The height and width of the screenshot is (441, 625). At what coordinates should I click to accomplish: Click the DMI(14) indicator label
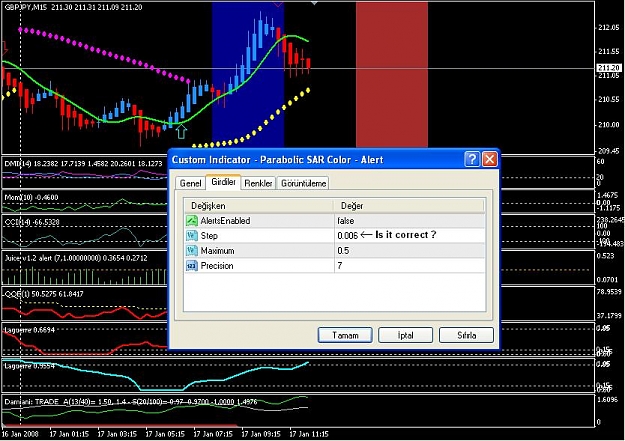pyautogui.click(x=83, y=163)
